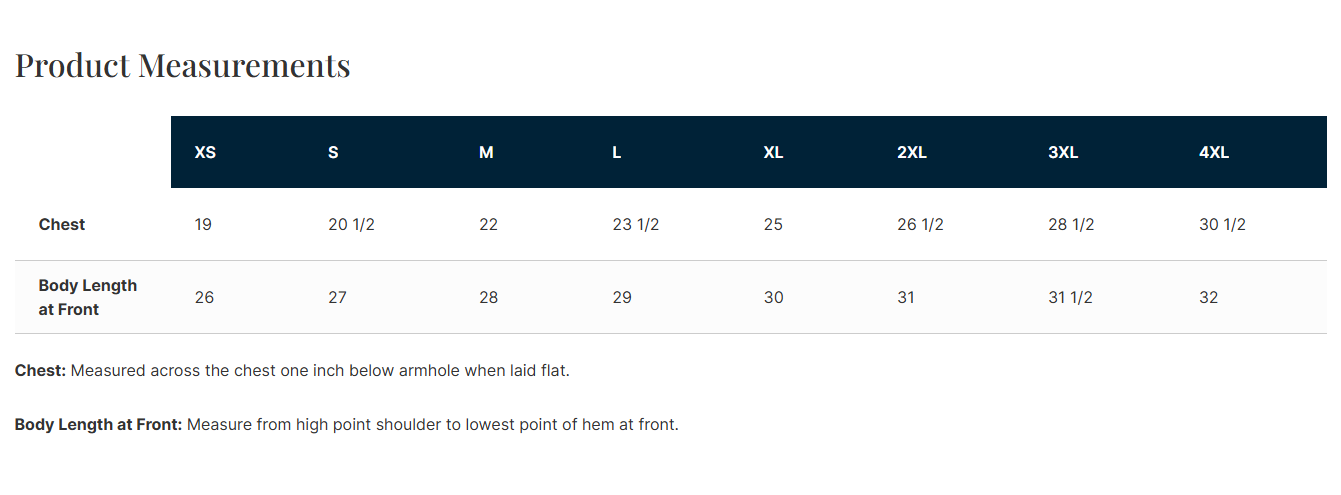The width and height of the screenshot is (1341, 495).
Task: Click the S size column header
Action: [x=333, y=153]
